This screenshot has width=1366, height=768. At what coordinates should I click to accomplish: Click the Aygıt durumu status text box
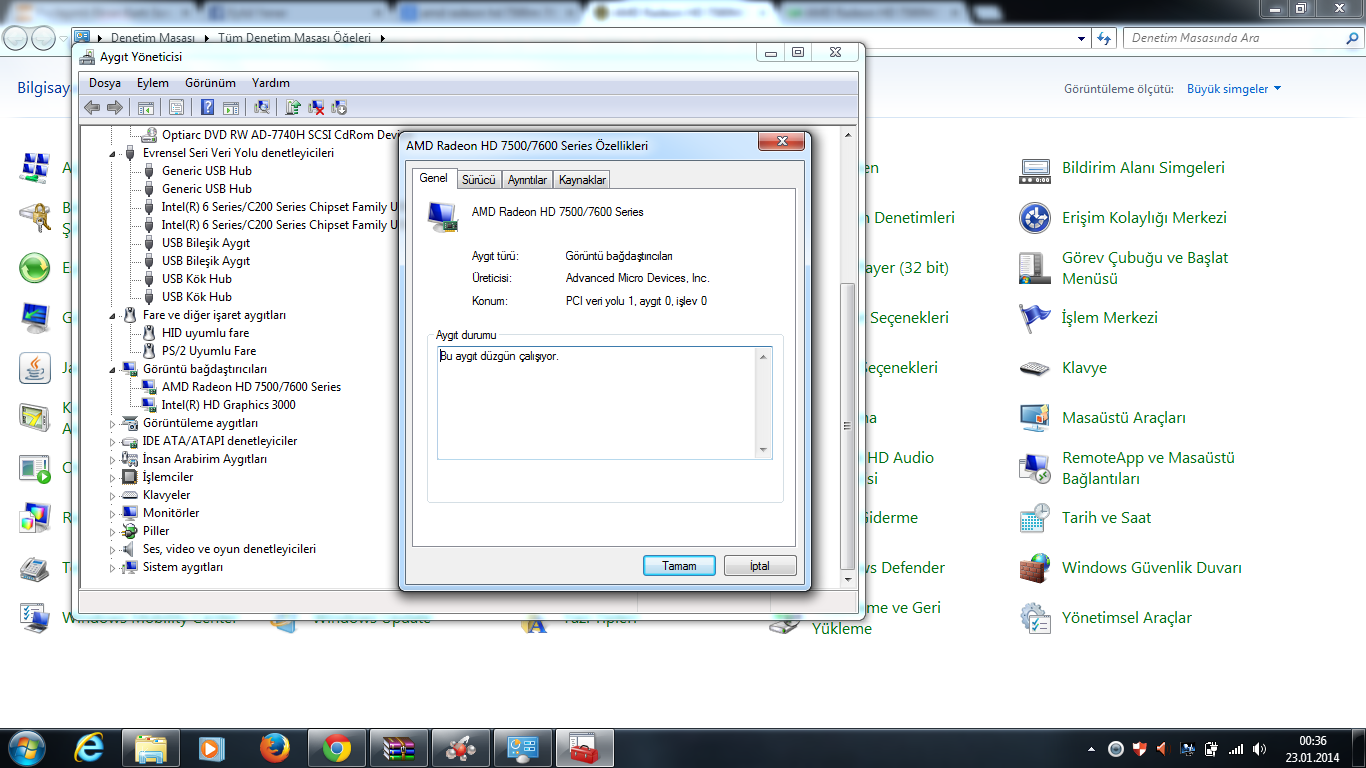pyautogui.click(x=604, y=403)
